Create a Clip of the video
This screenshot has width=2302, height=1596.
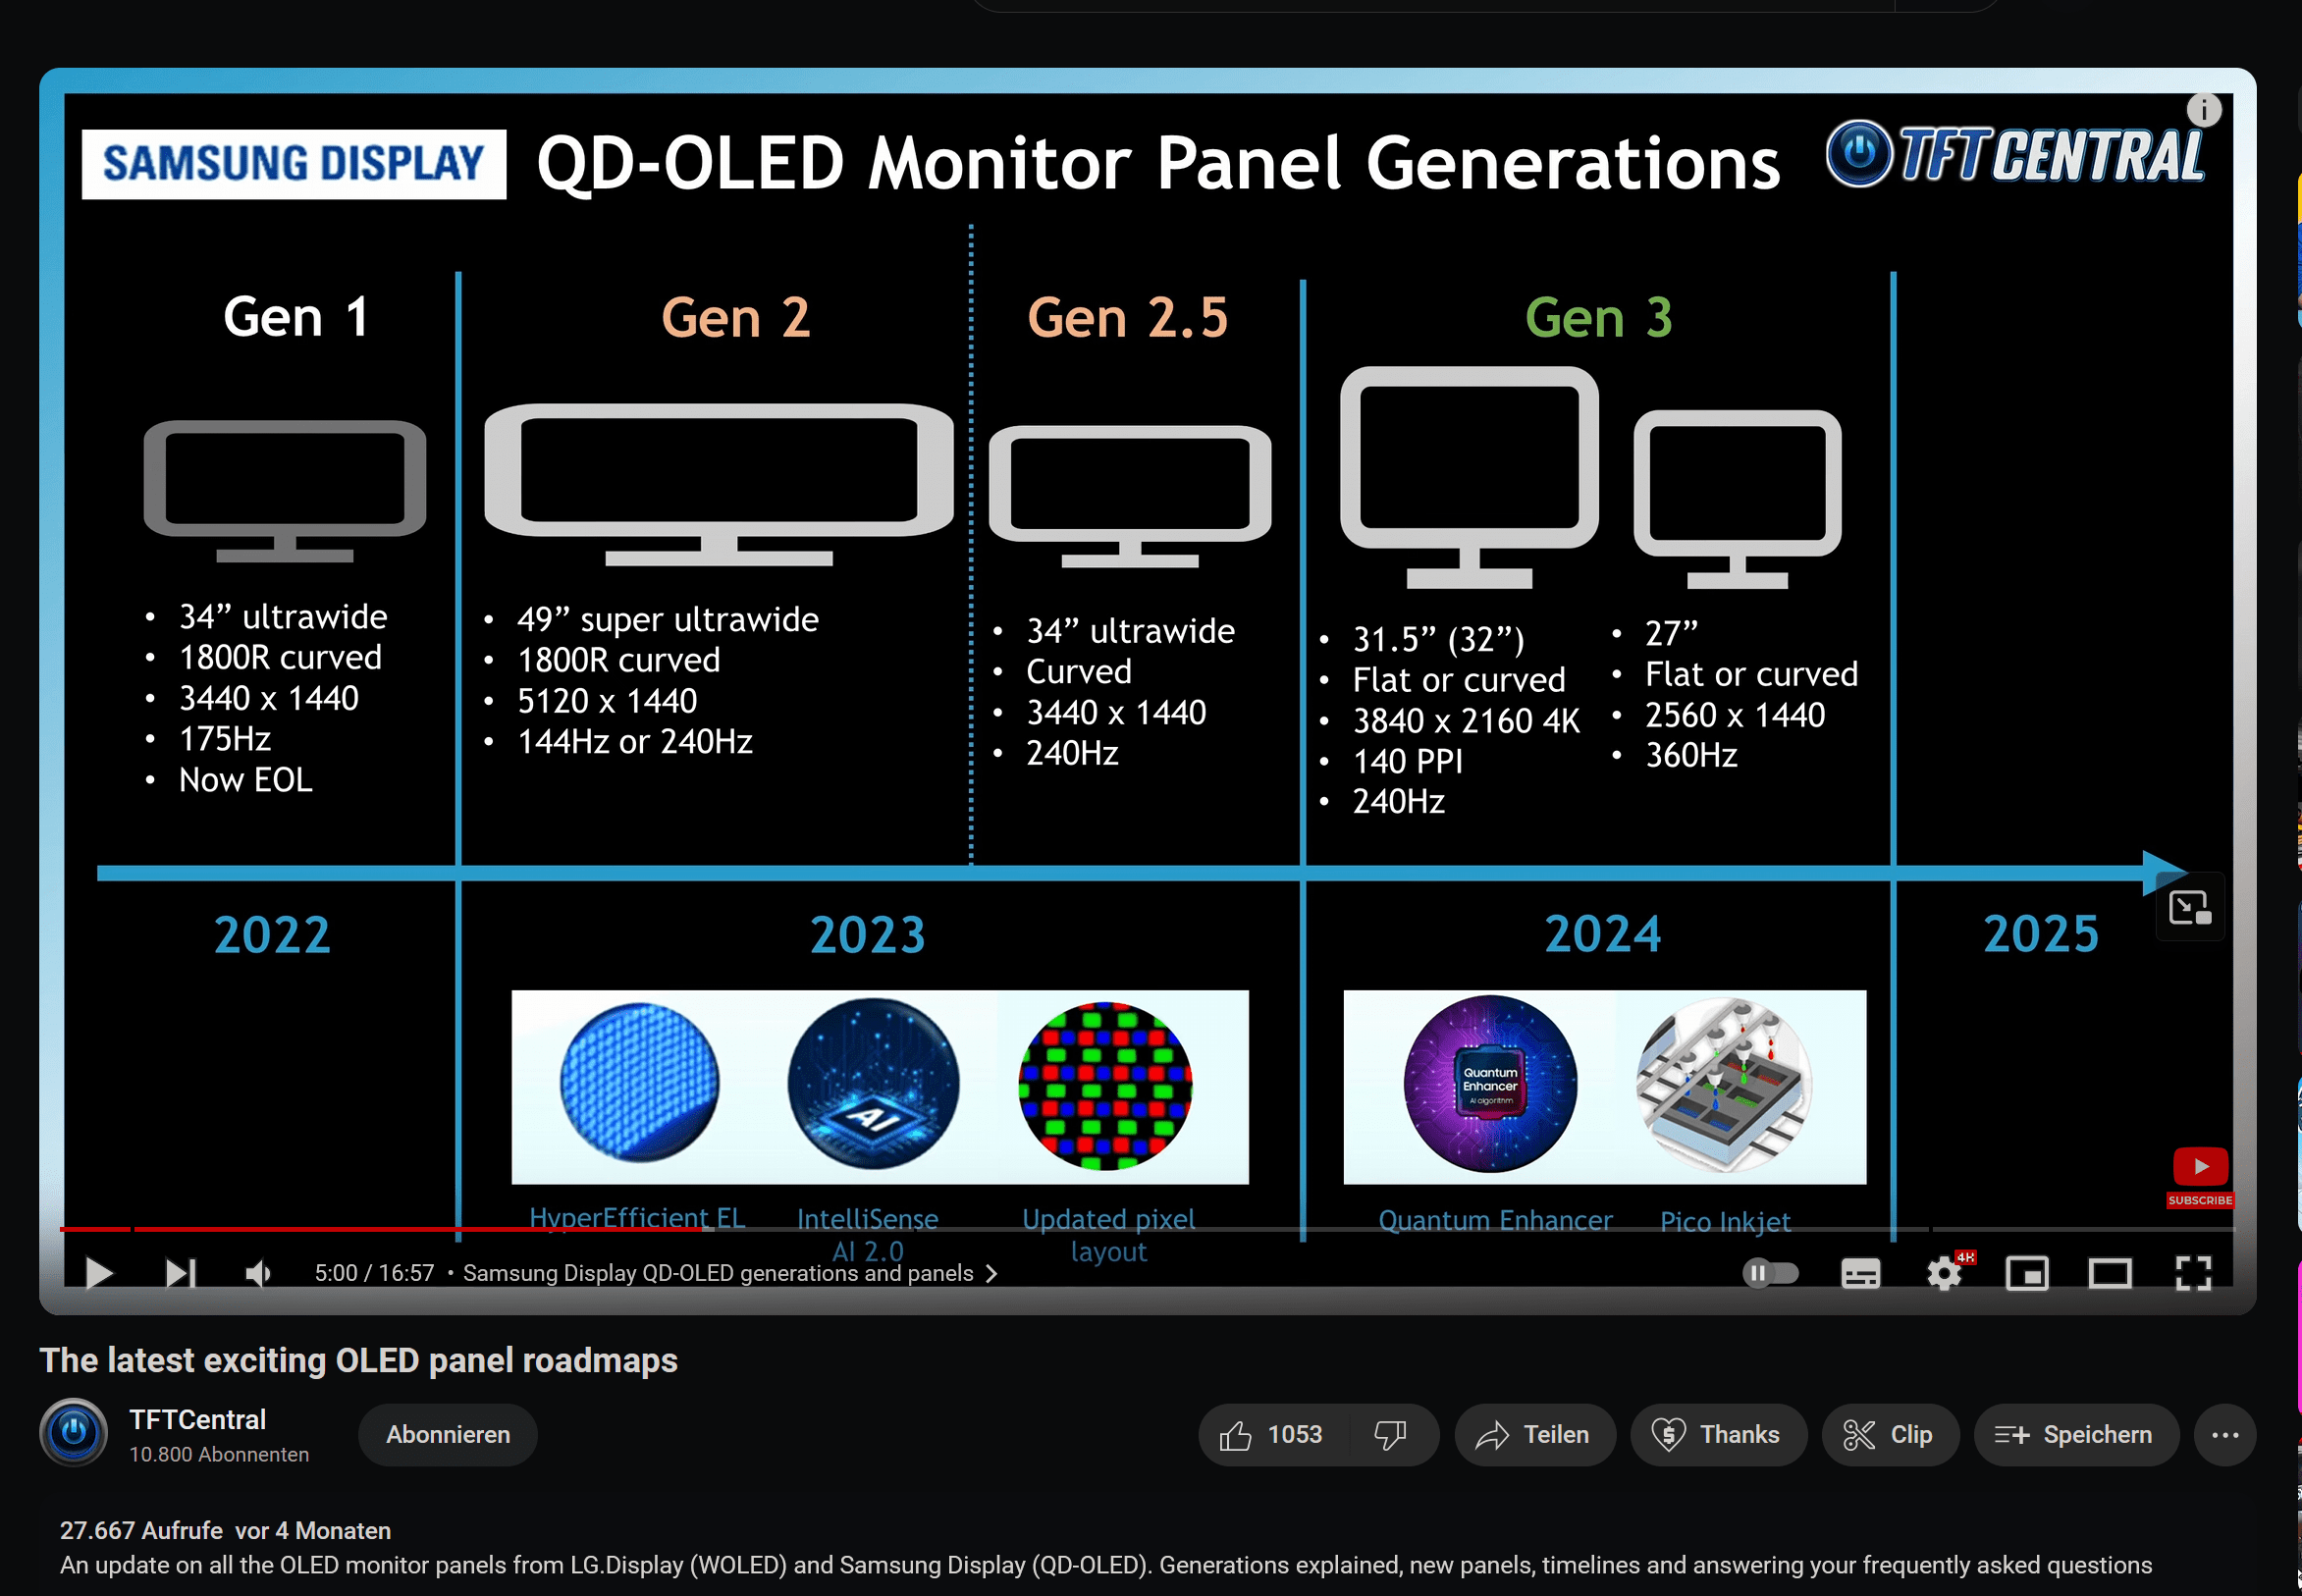point(1889,1435)
